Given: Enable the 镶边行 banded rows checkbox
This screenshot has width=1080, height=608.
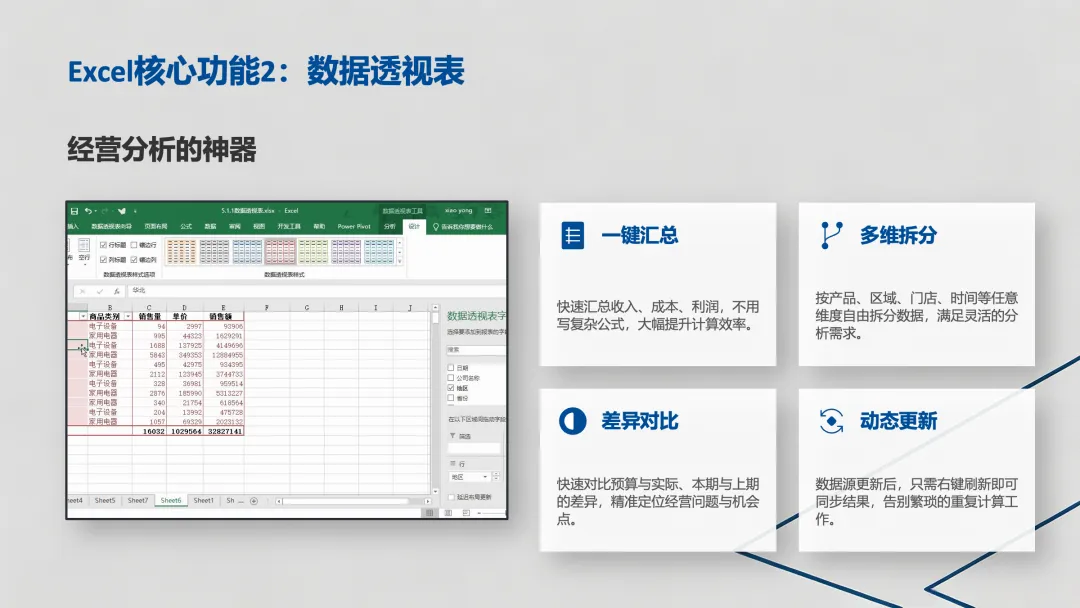Looking at the screenshot, I should tap(134, 245).
